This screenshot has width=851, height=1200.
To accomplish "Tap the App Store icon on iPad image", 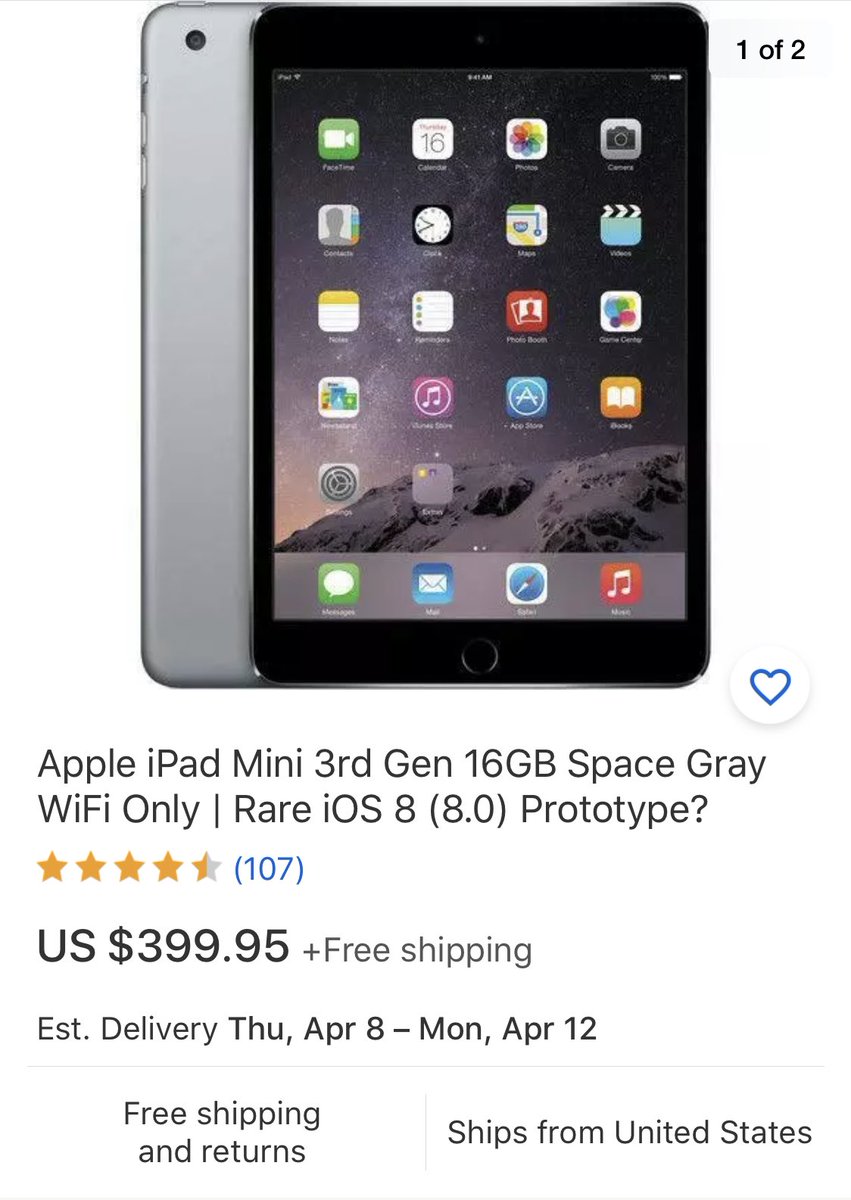I will [526, 398].
